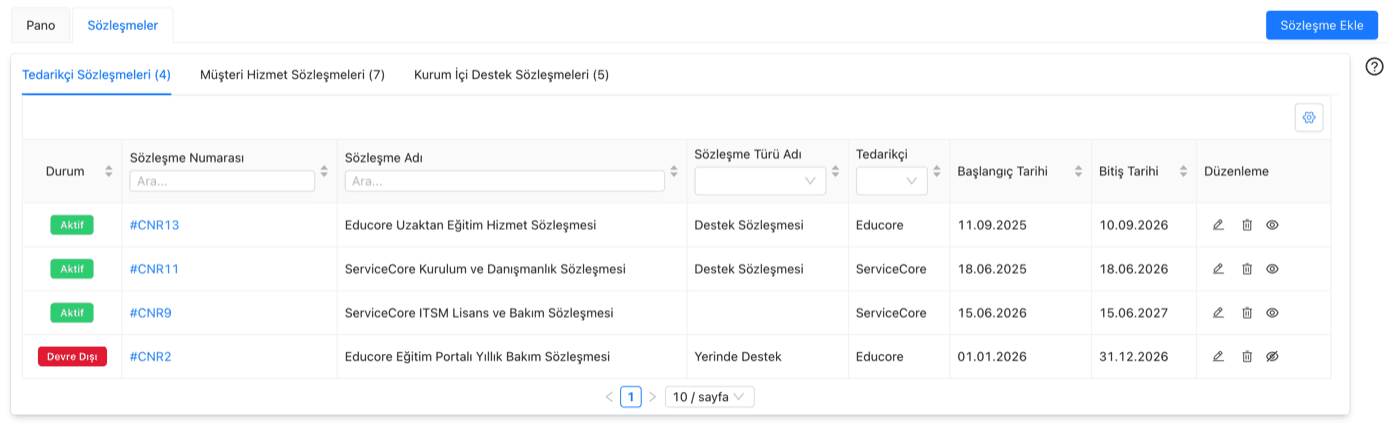
Task: Open Kurum İçi Destek Sözleşmeleri (5) tab
Action: (x=511, y=75)
